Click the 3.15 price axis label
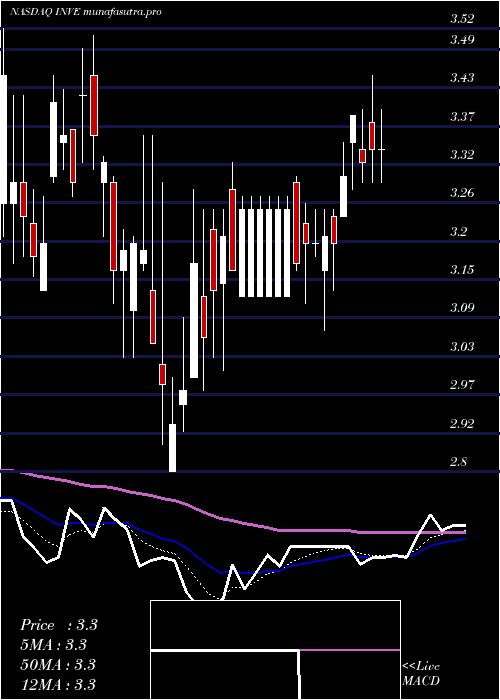This screenshot has width=500, height=700. (462, 270)
